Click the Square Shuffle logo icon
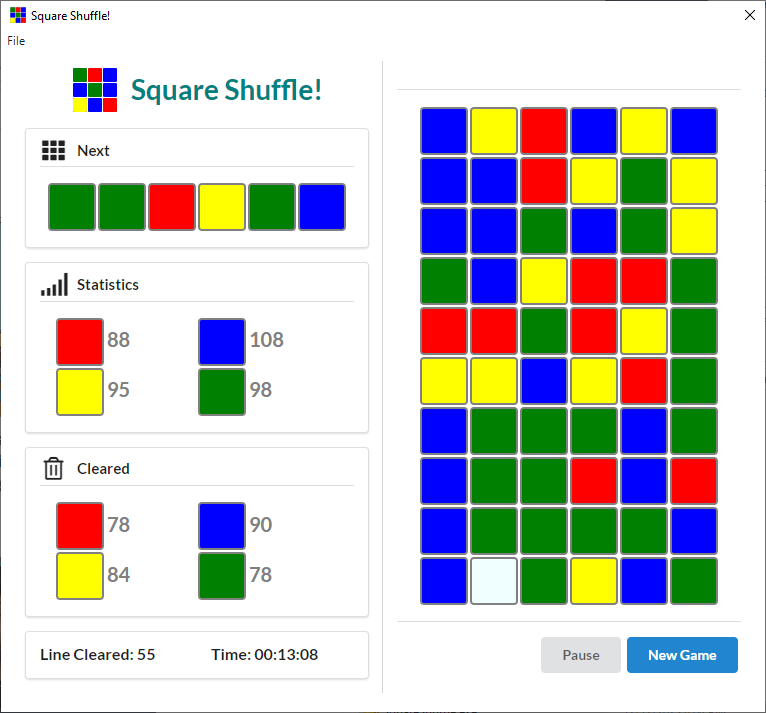 pyautogui.click(x=95, y=89)
